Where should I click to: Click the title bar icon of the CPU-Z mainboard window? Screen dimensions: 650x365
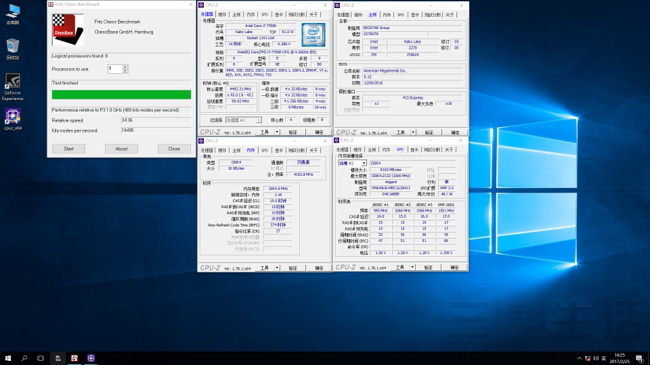point(337,5)
